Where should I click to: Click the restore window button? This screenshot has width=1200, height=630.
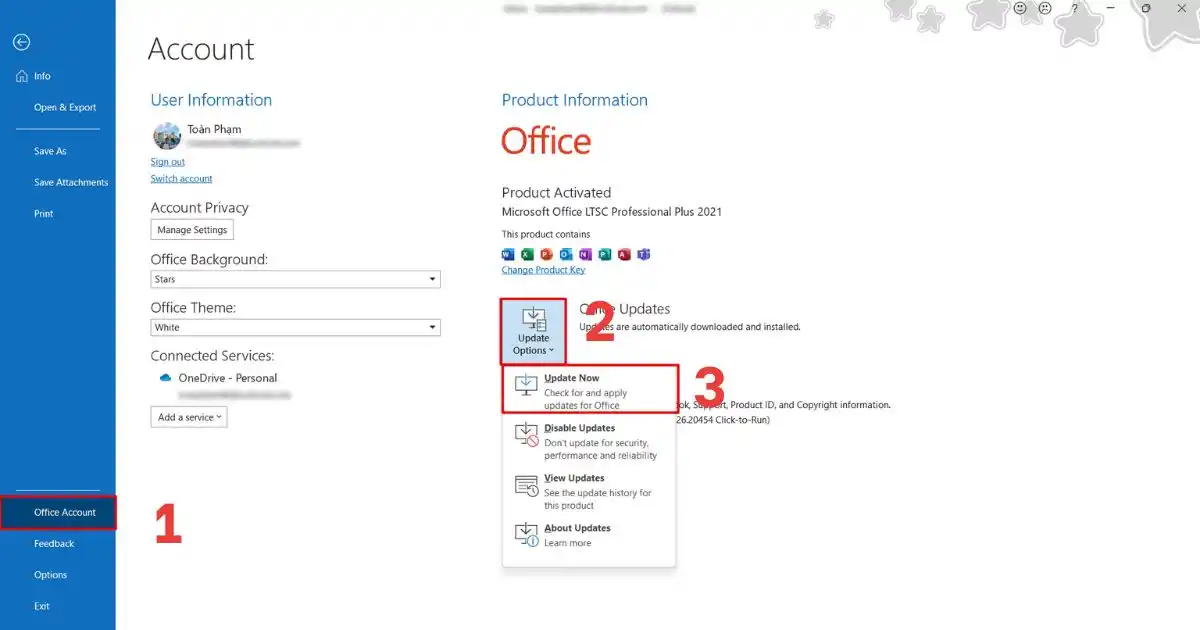(1147, 8)
